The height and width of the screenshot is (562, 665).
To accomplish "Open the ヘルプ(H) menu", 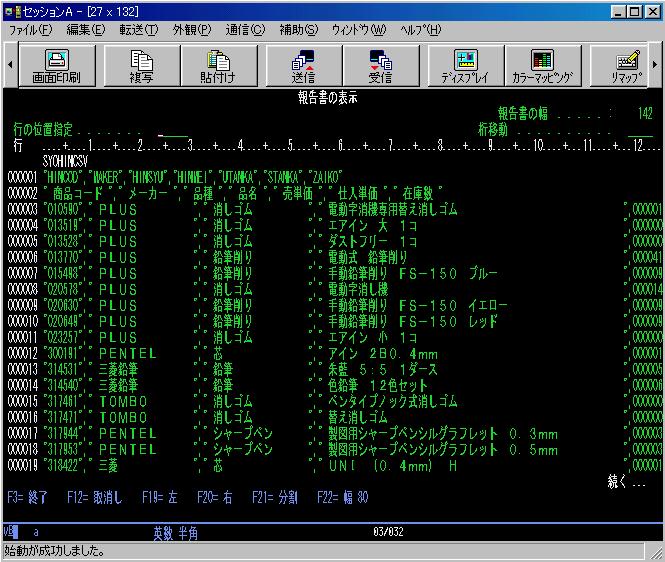I will (x=421, y=30).
